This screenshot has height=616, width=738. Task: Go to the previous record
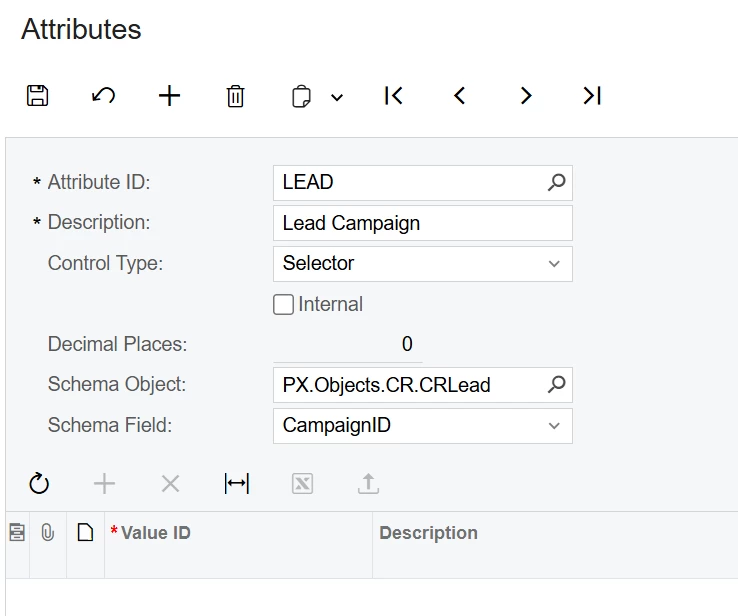click(460, 96)
